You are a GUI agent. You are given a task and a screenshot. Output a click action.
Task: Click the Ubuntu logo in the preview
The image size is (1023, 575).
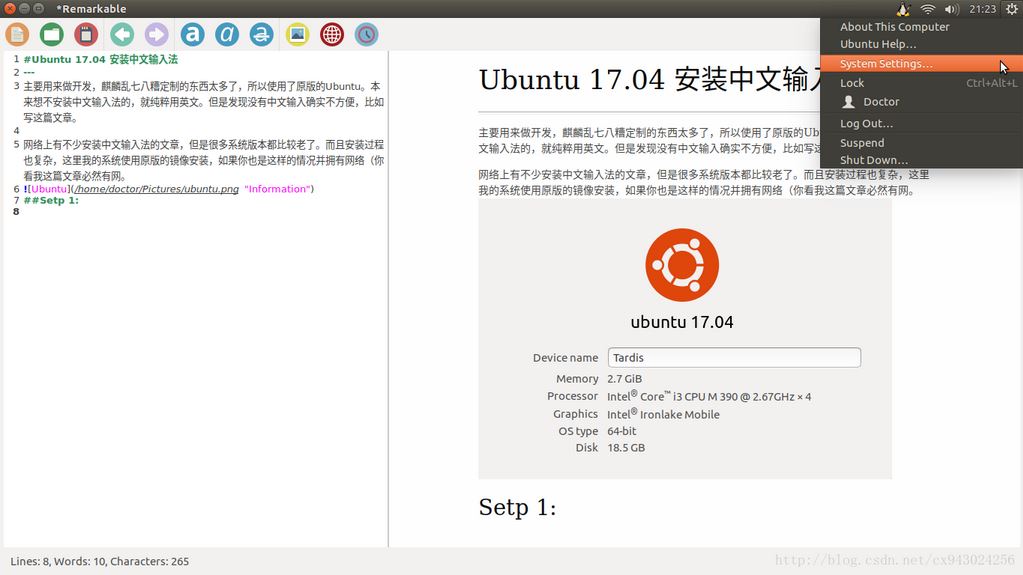pyautogui.click(x=682, y=265)
